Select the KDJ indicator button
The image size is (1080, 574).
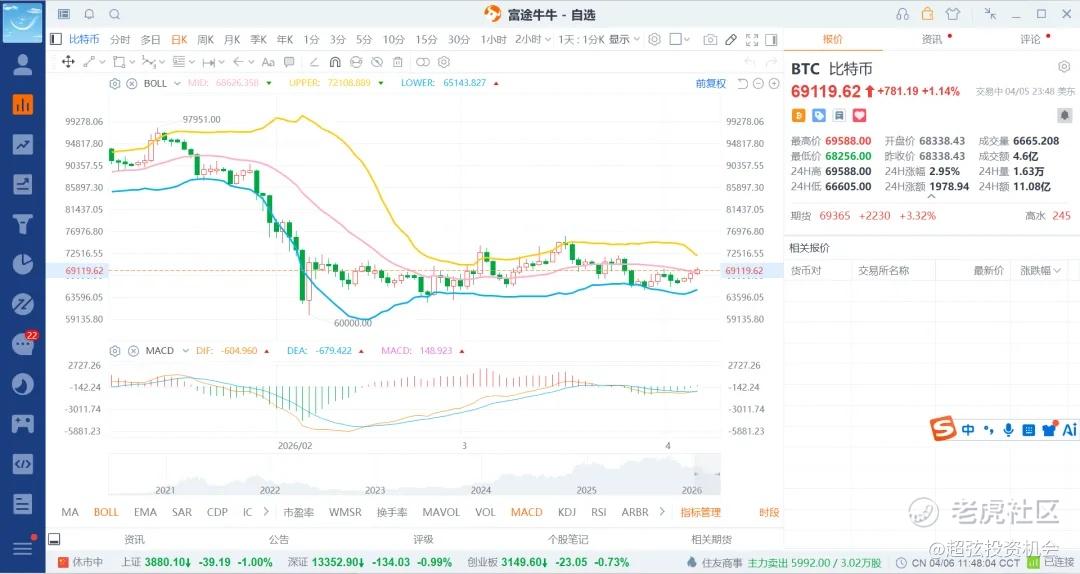tap(566, 512)
